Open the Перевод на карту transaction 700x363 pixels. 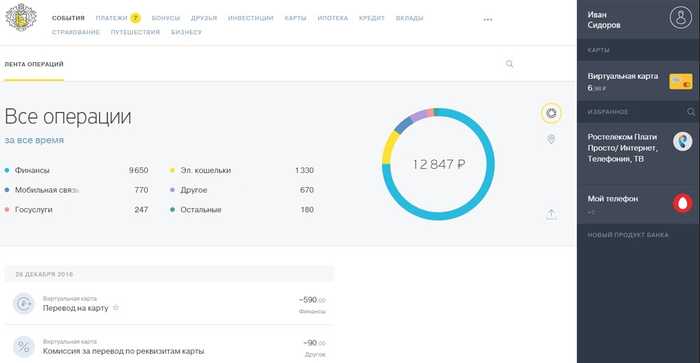coord(169,304)
